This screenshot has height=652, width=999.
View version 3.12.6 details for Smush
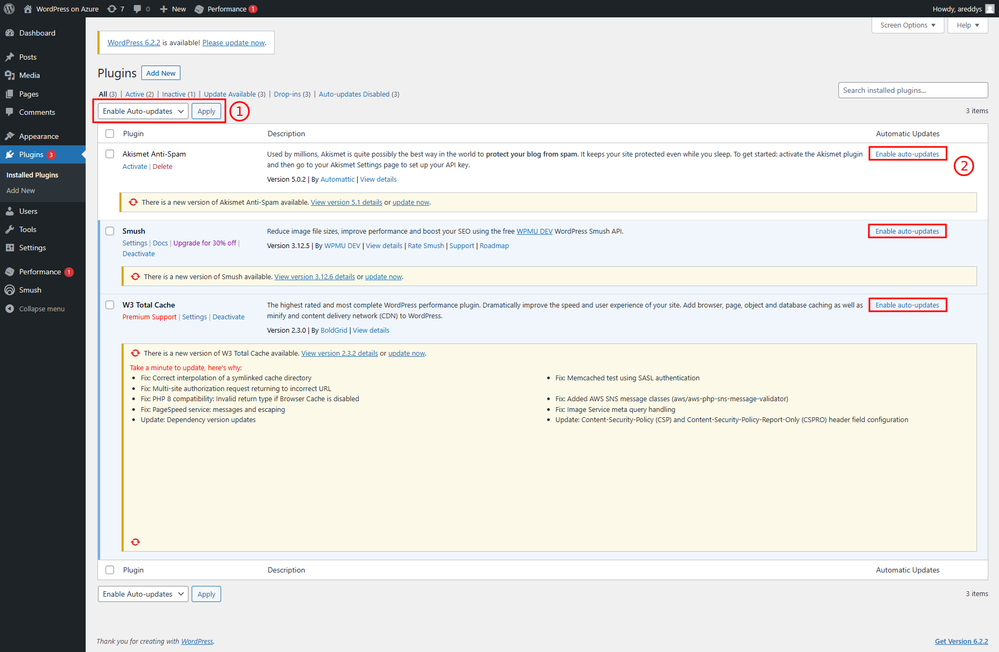(315, 277)
